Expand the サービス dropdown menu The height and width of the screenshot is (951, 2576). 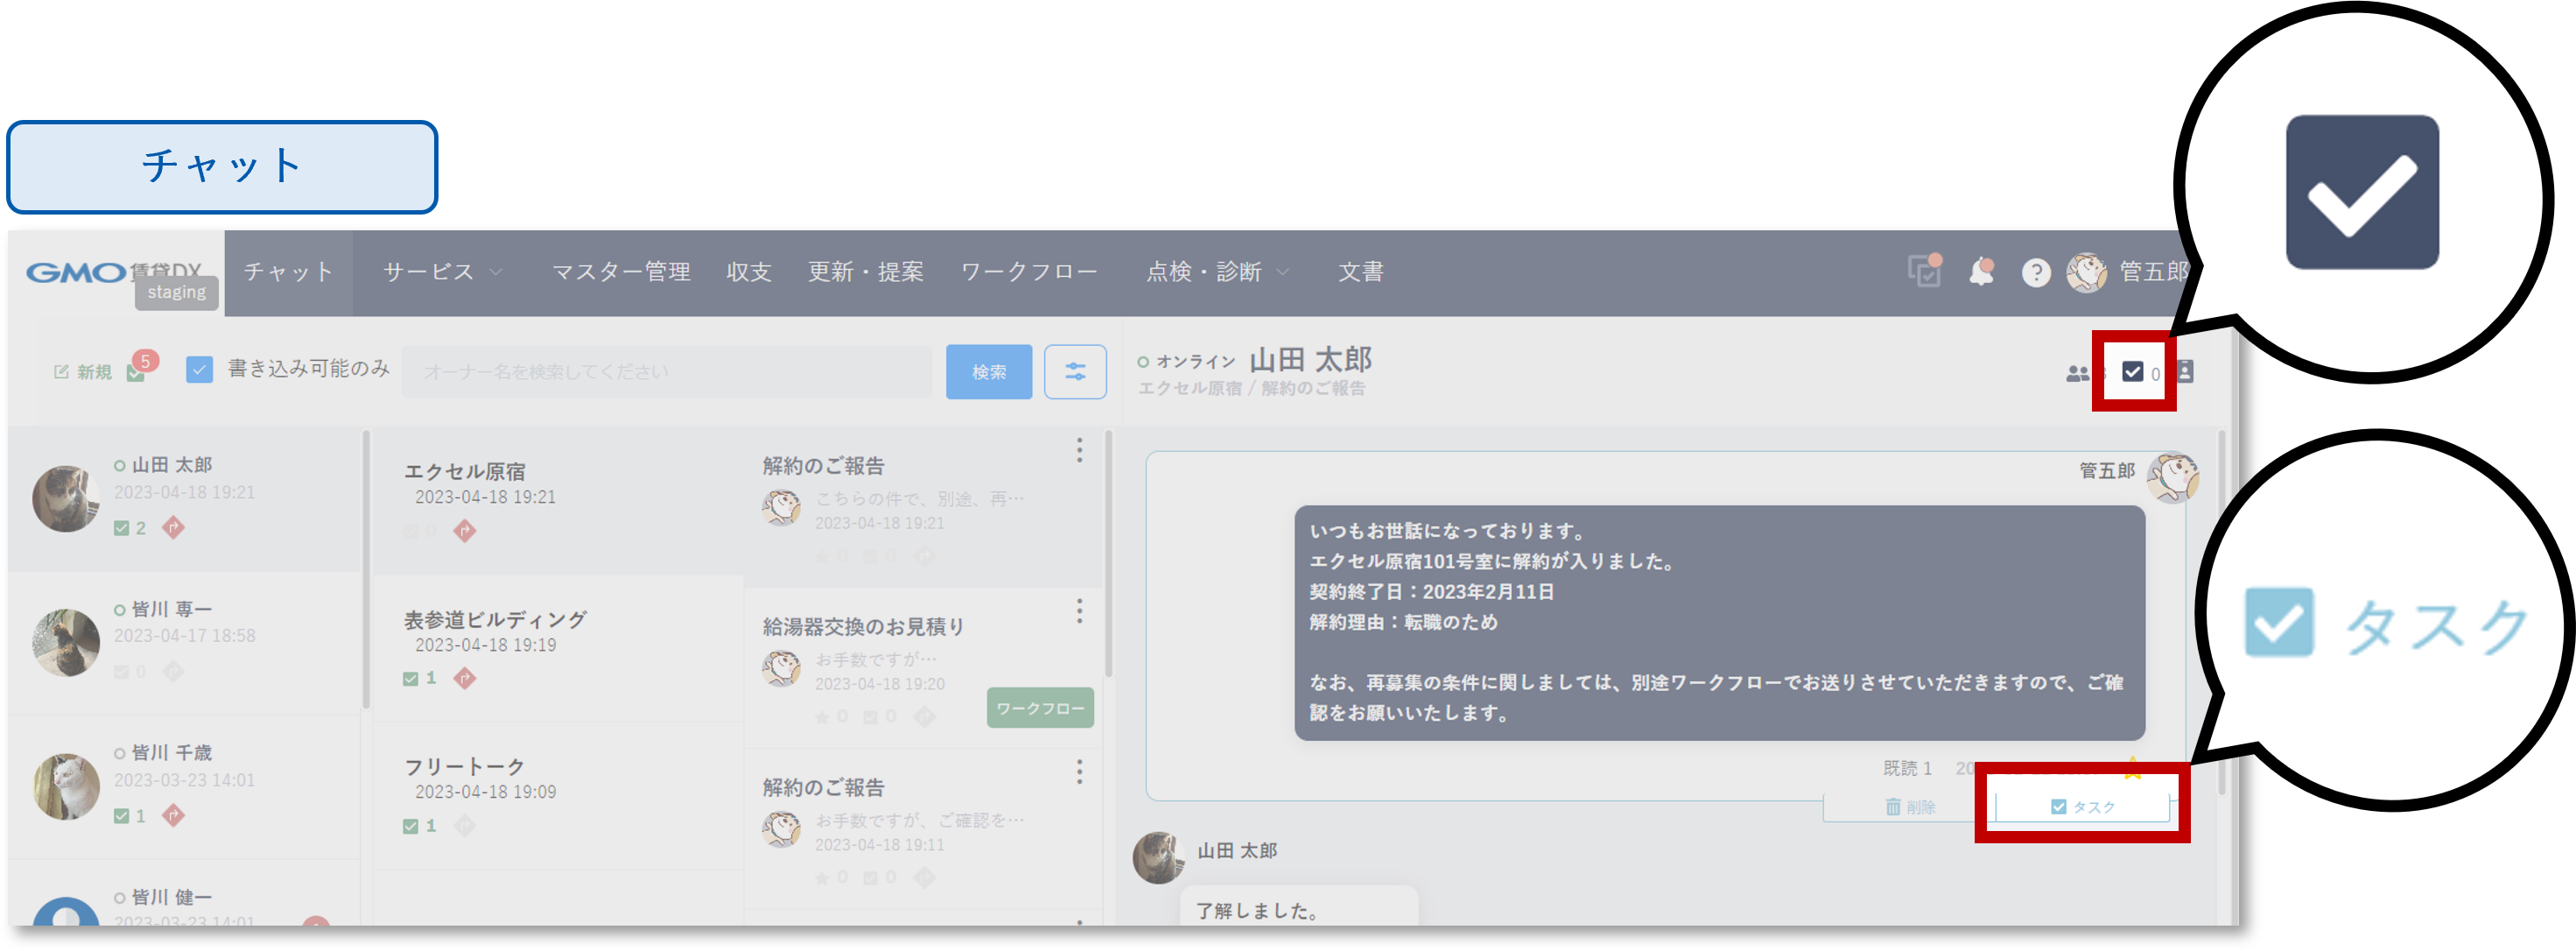(x=442, y=272)
